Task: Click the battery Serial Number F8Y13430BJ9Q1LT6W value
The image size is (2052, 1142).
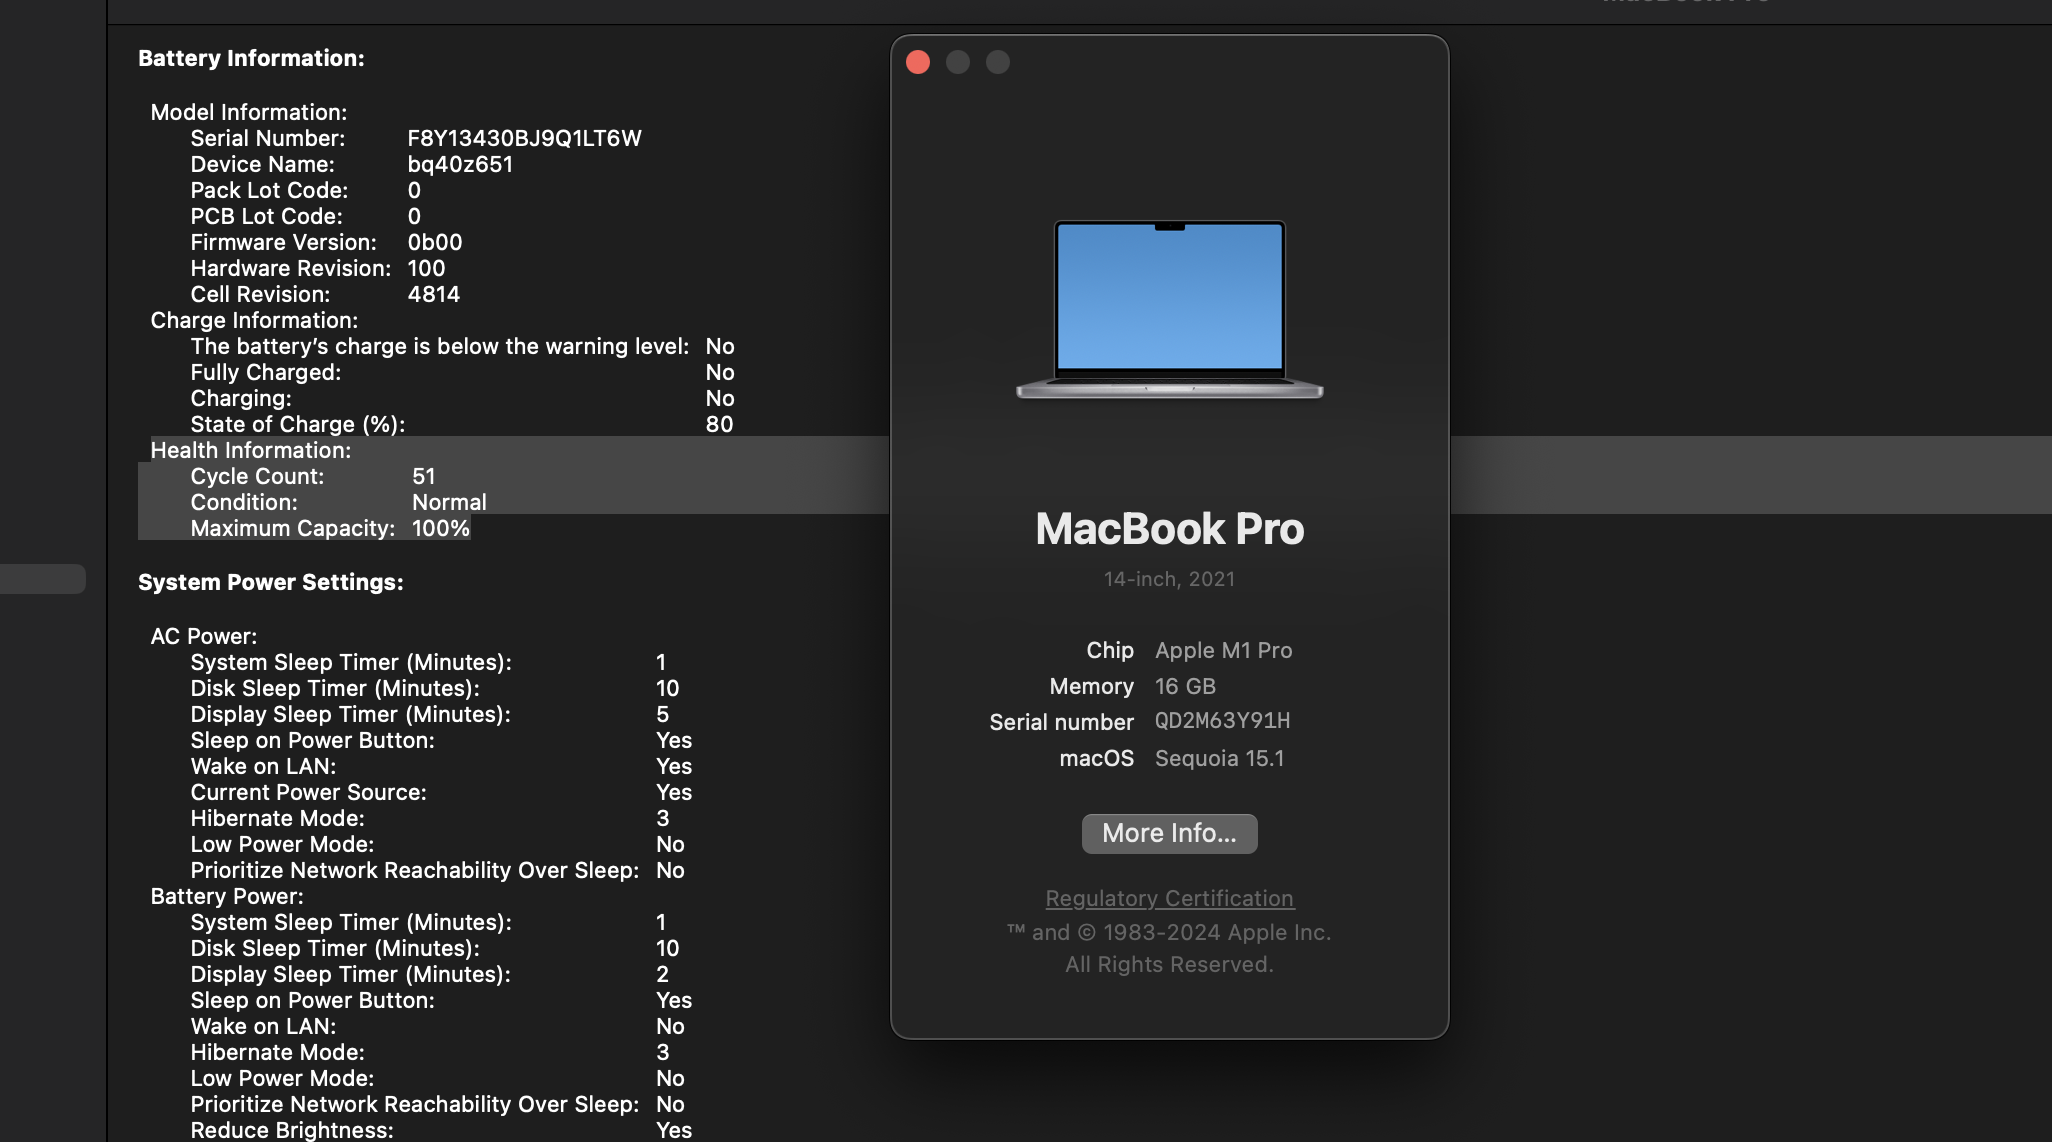Action: 524,138
